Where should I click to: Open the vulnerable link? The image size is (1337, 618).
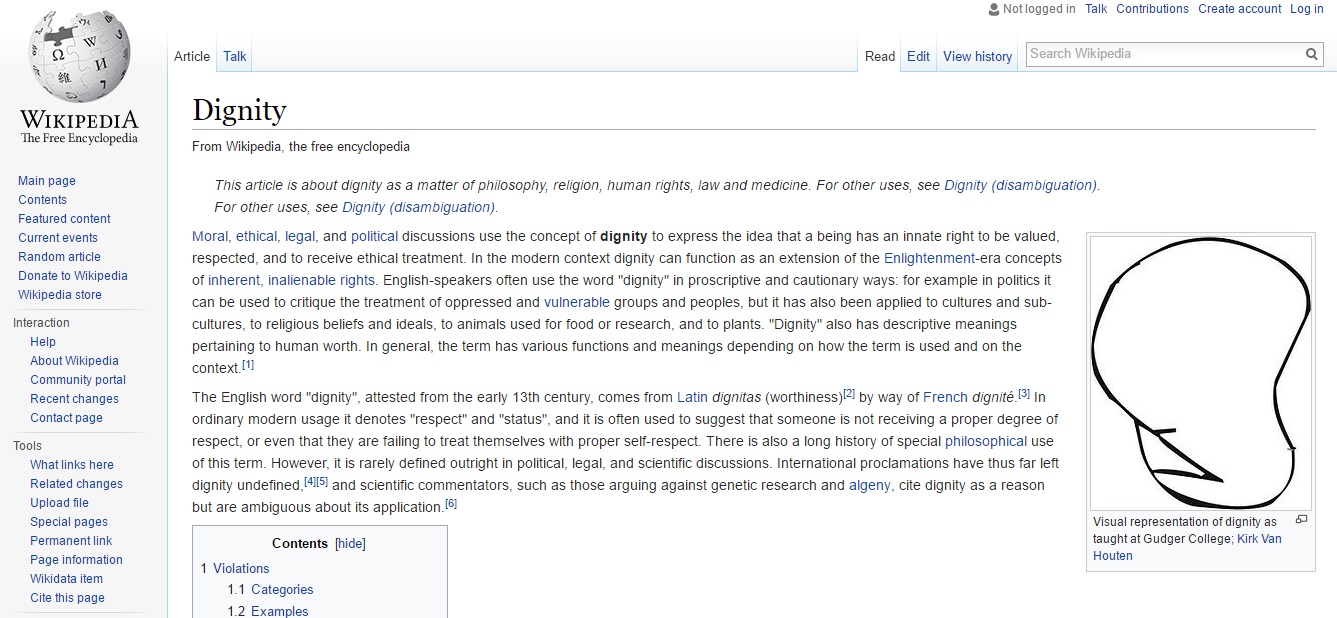point(577,302)
